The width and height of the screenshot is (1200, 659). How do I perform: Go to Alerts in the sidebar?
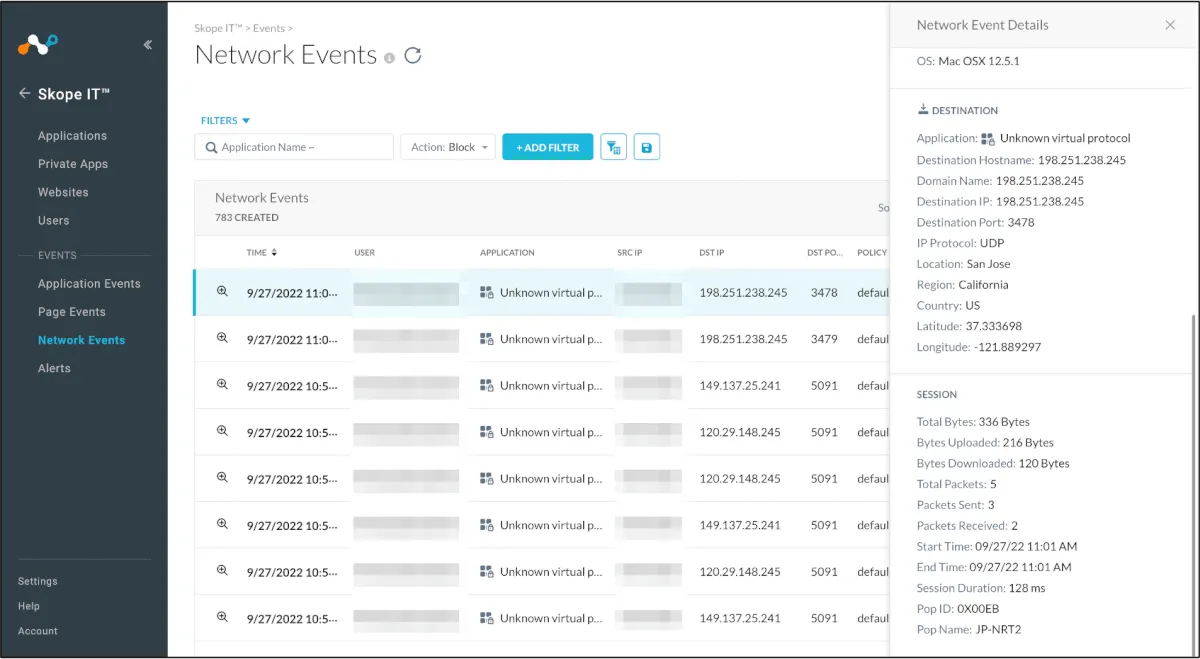pos(54,368)
